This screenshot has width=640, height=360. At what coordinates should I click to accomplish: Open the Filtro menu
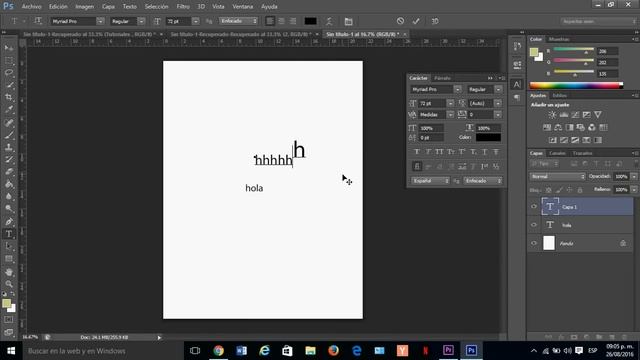click(183, 7)
